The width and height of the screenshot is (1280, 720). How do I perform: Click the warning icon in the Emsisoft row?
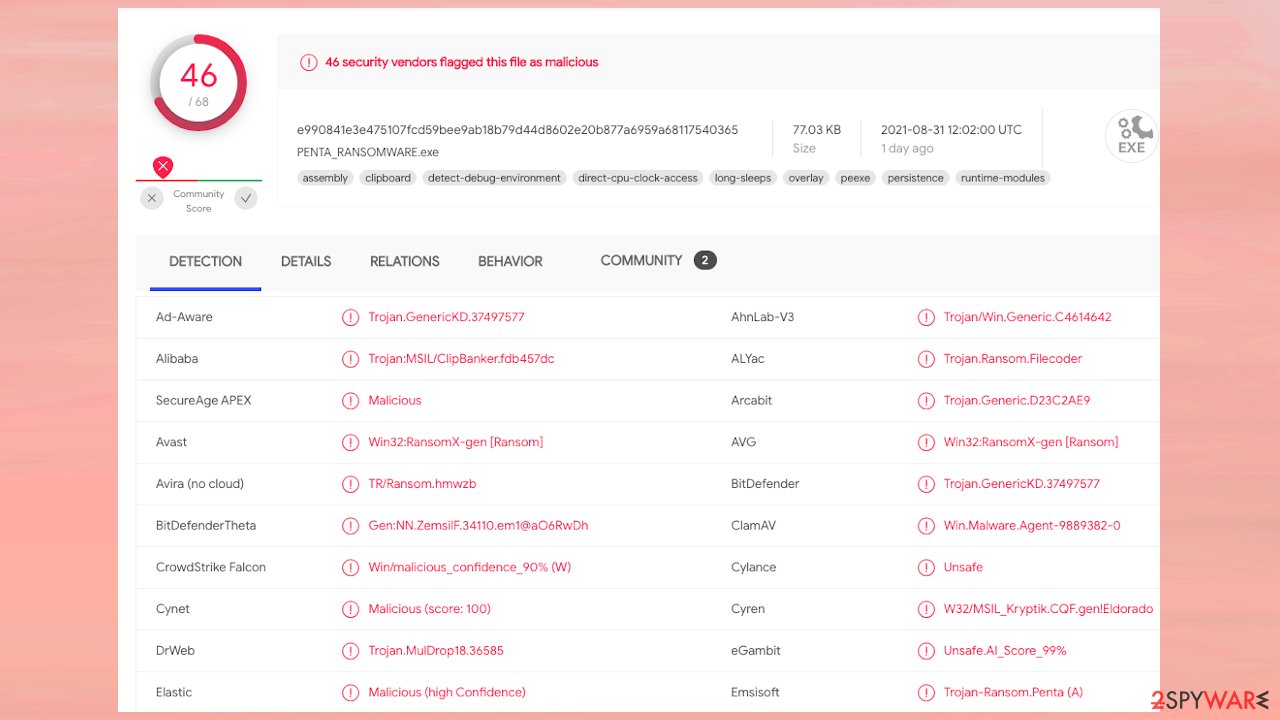pyautogui.click(x=926, y=692)
